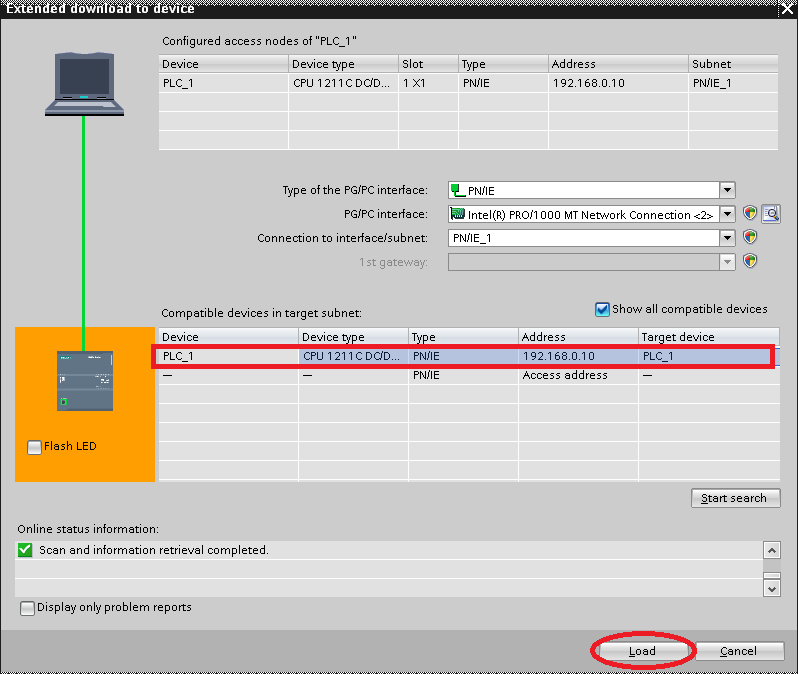
Task: Click the magnifier properties icon beside PG/PC interface
Action: tap(771, 214)
